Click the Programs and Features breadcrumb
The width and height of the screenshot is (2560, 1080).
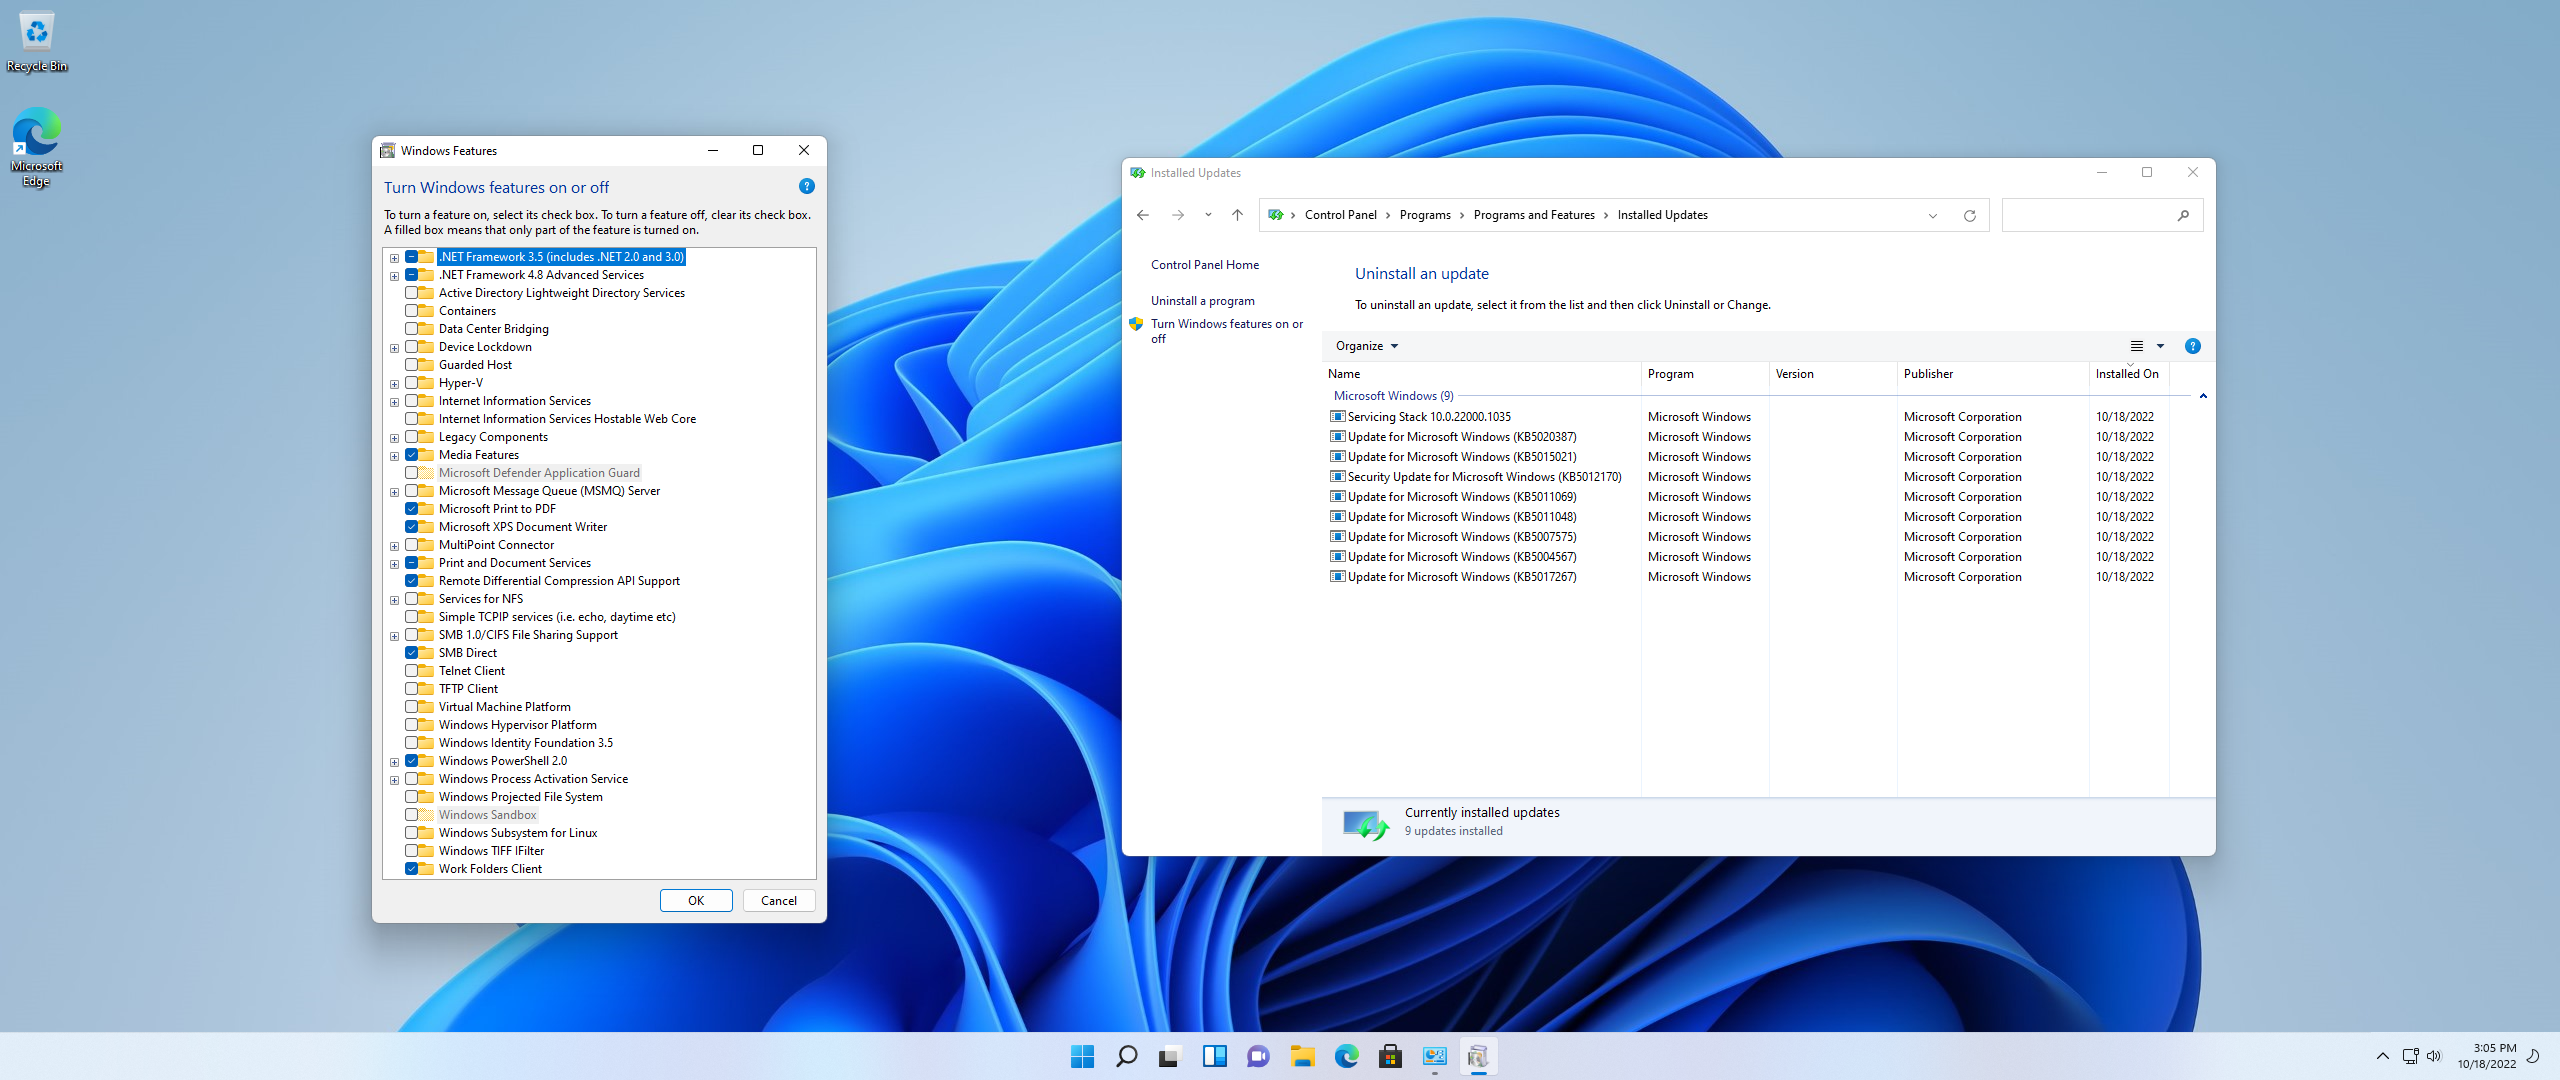point(1533,215)
